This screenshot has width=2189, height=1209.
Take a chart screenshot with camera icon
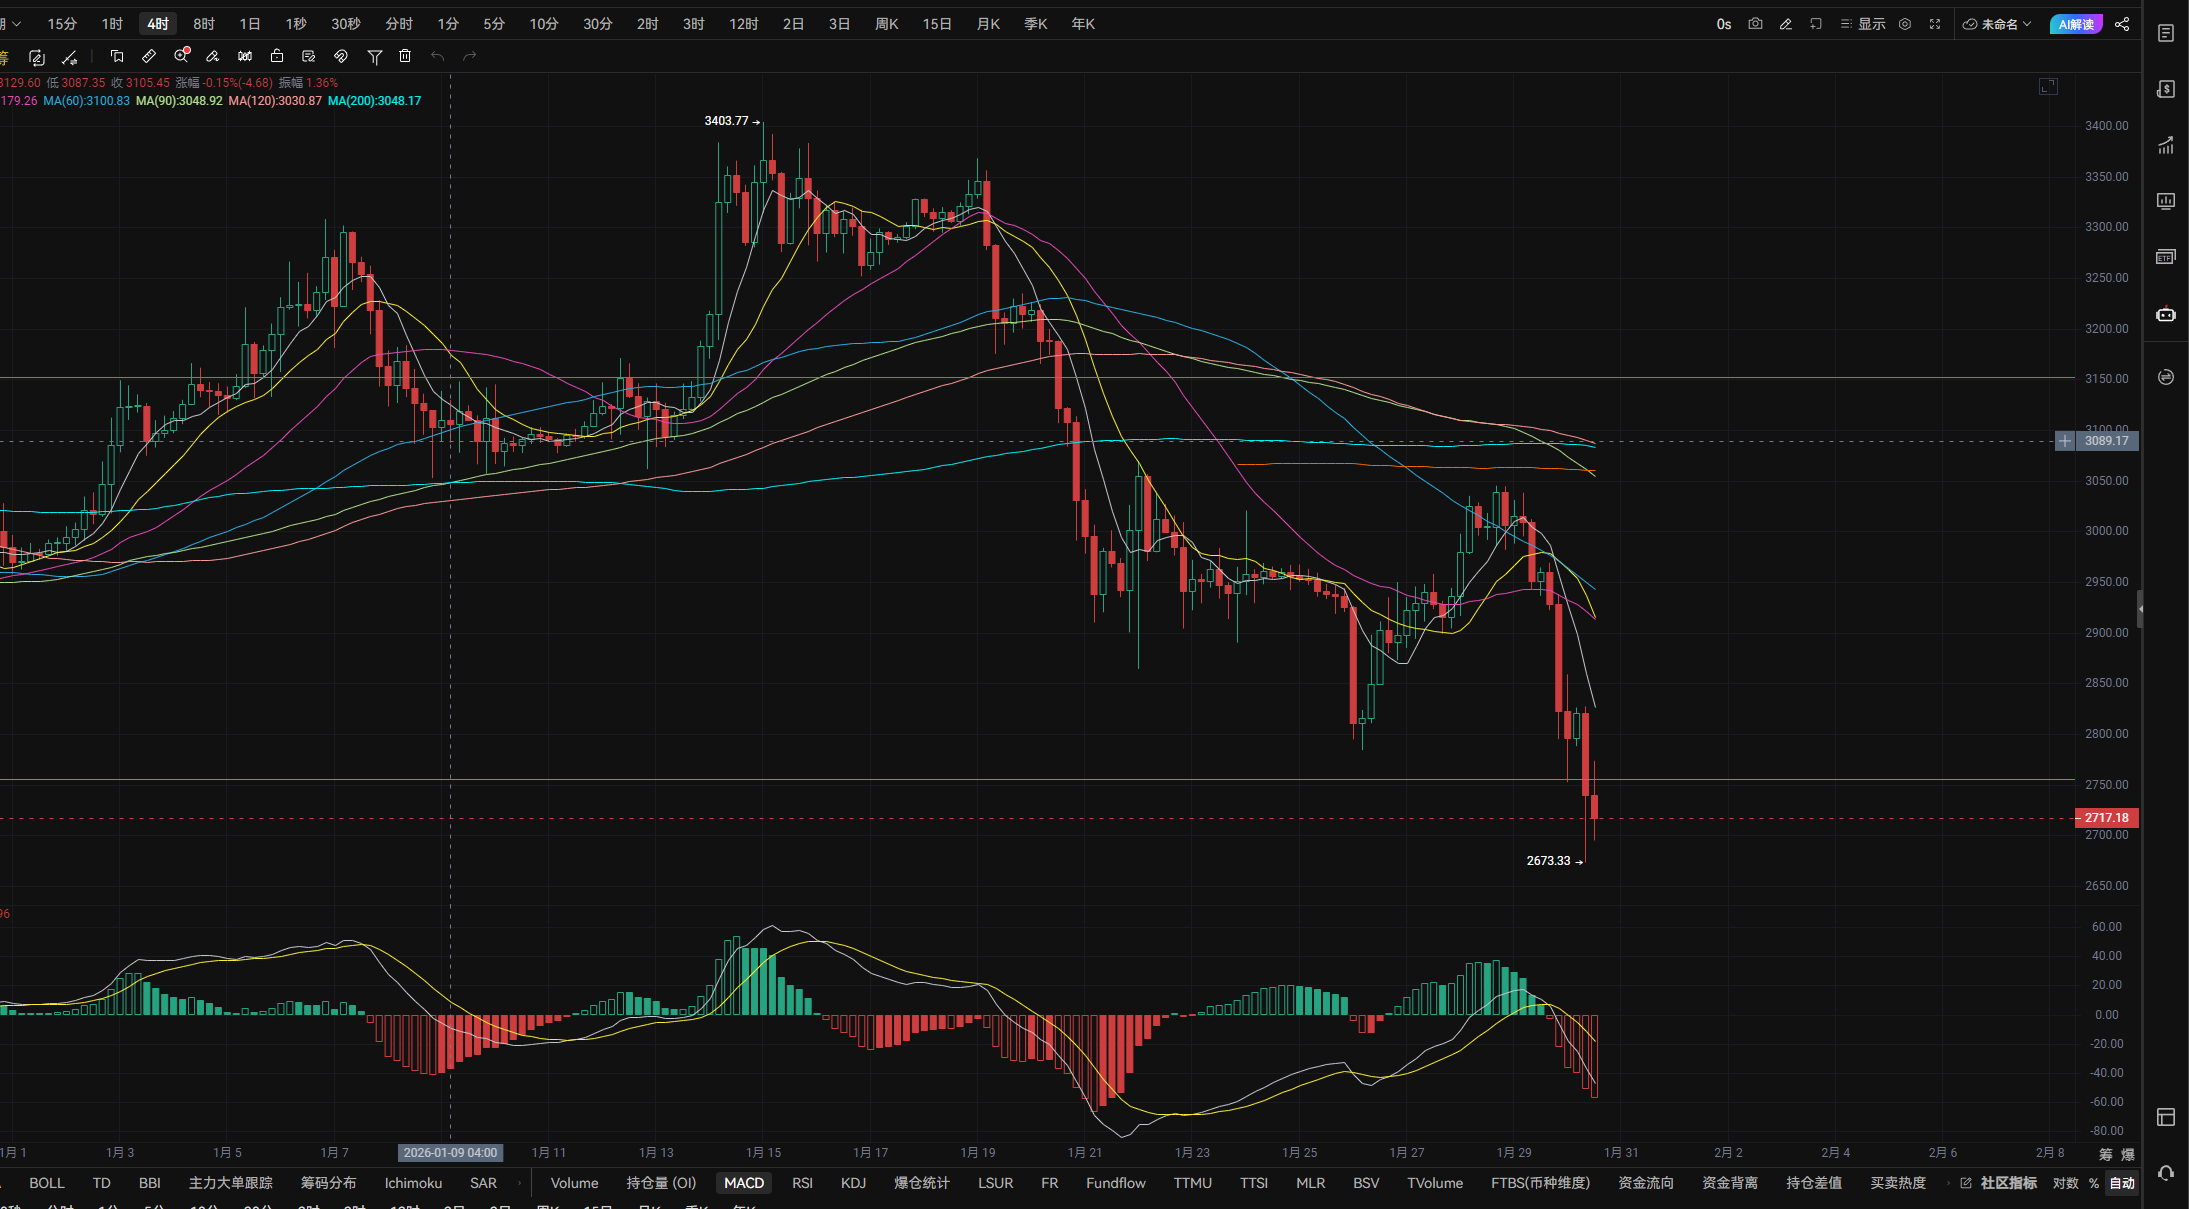(x=1755, y=24)
